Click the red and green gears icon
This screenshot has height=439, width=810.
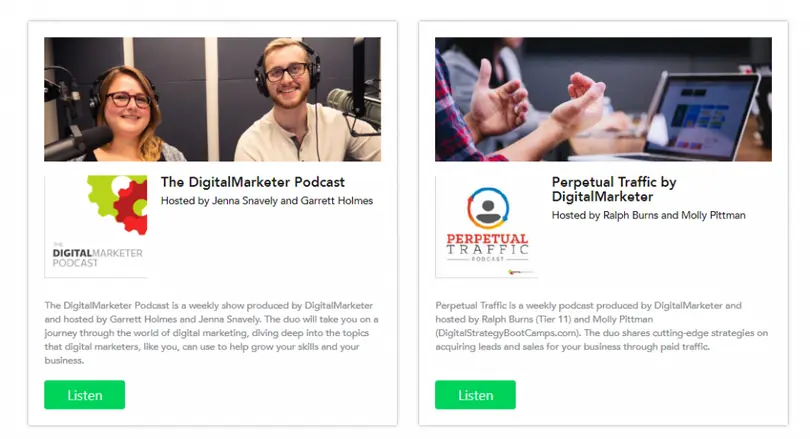(x=117, y=205)
